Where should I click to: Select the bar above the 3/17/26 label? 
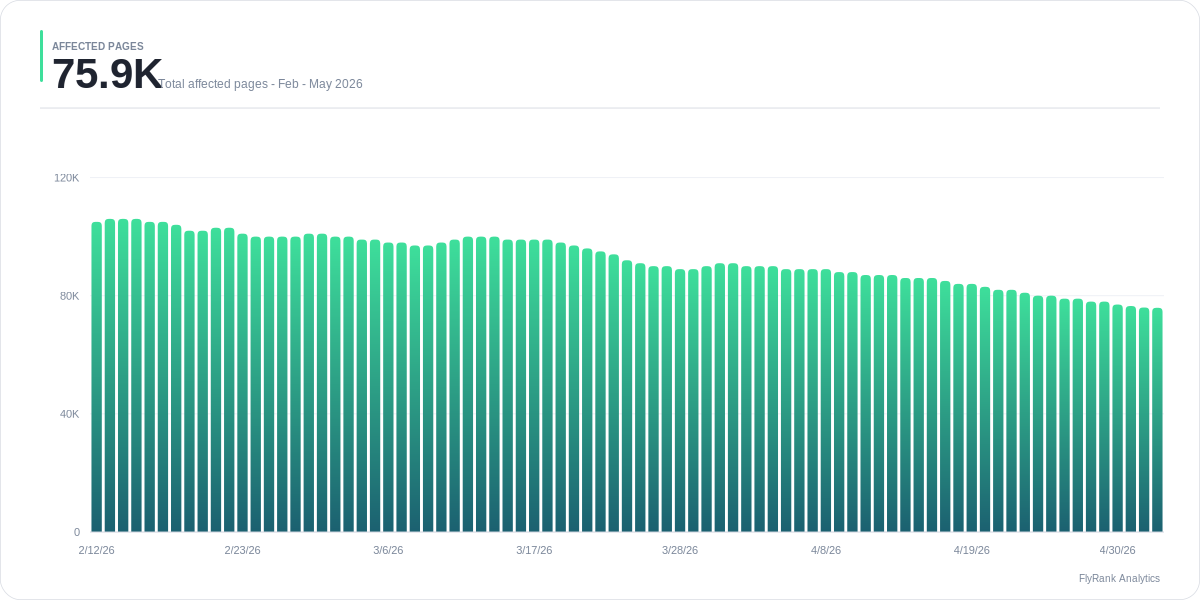tap(534, 386)
